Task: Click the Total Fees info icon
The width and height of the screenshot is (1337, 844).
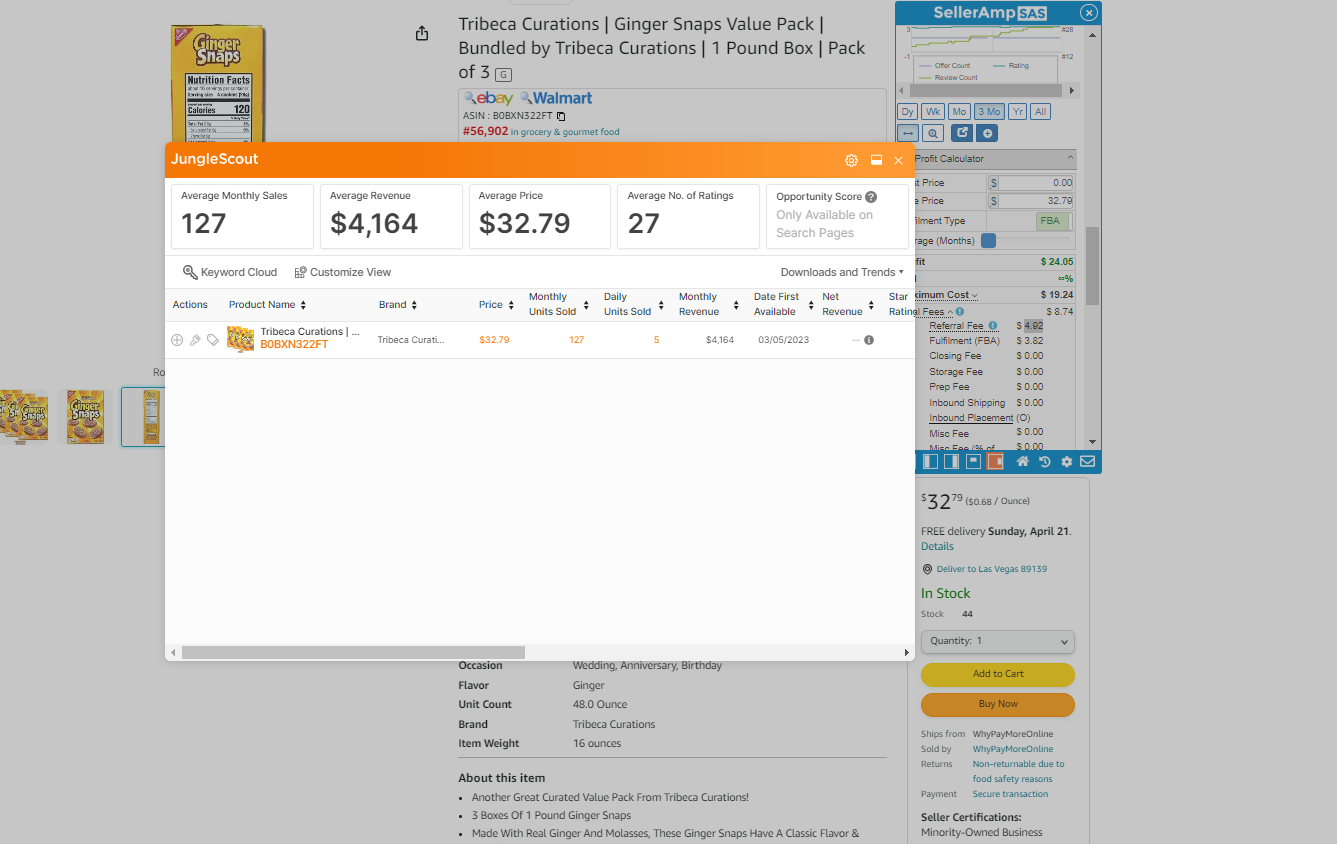Action: [x=960, y=312]
